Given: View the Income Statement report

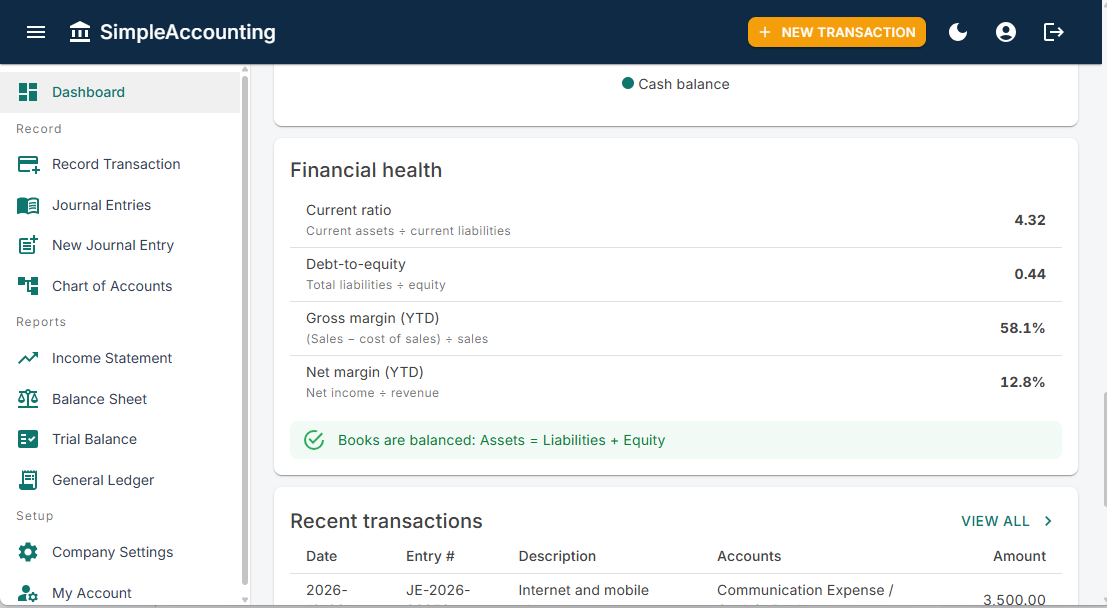Looking at the screenshot, I should tap(120, 358).
